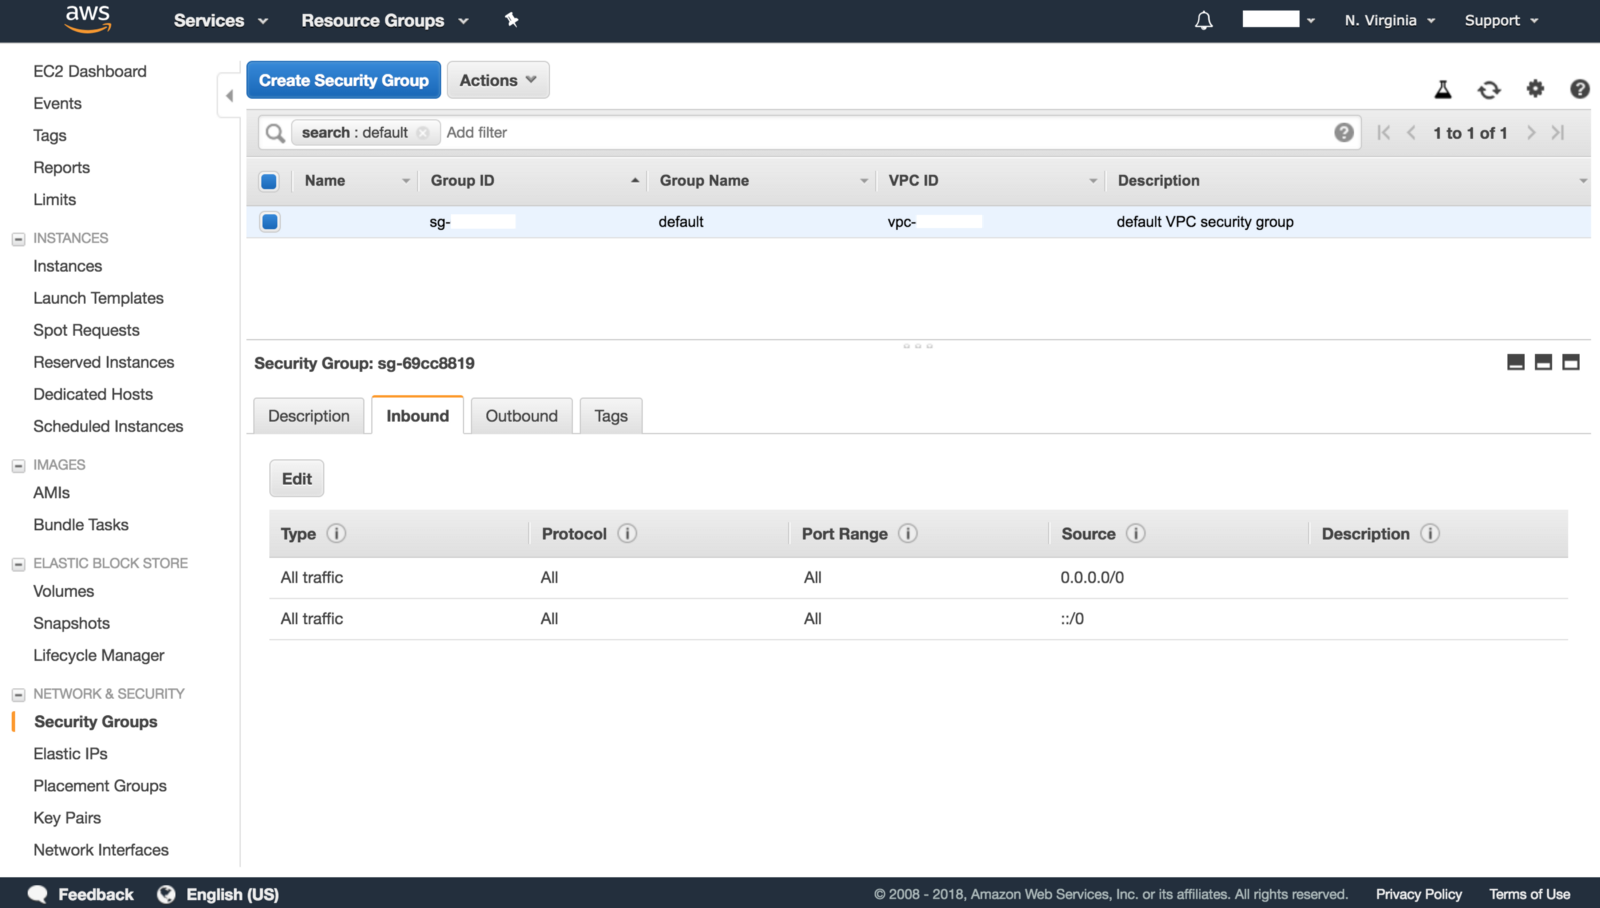Show info for the Protocol column
Viewport: 1600px width, 908px height.
click(627, 533)
